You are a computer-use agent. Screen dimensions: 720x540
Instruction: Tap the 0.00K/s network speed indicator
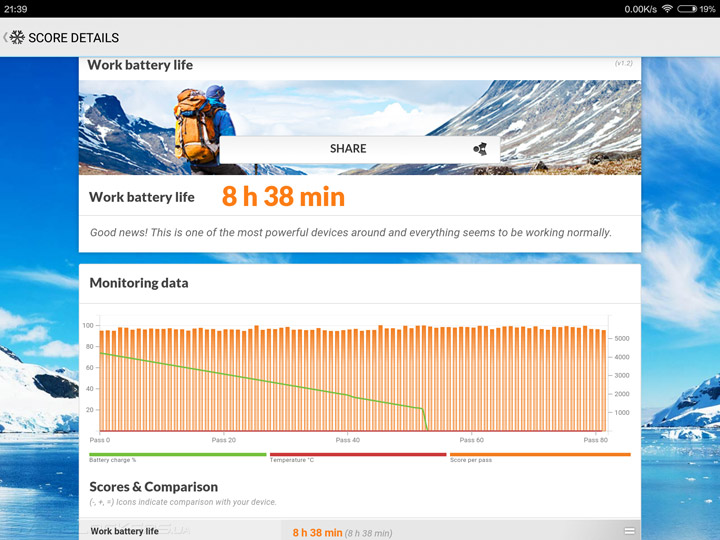(x=641, y=9)
